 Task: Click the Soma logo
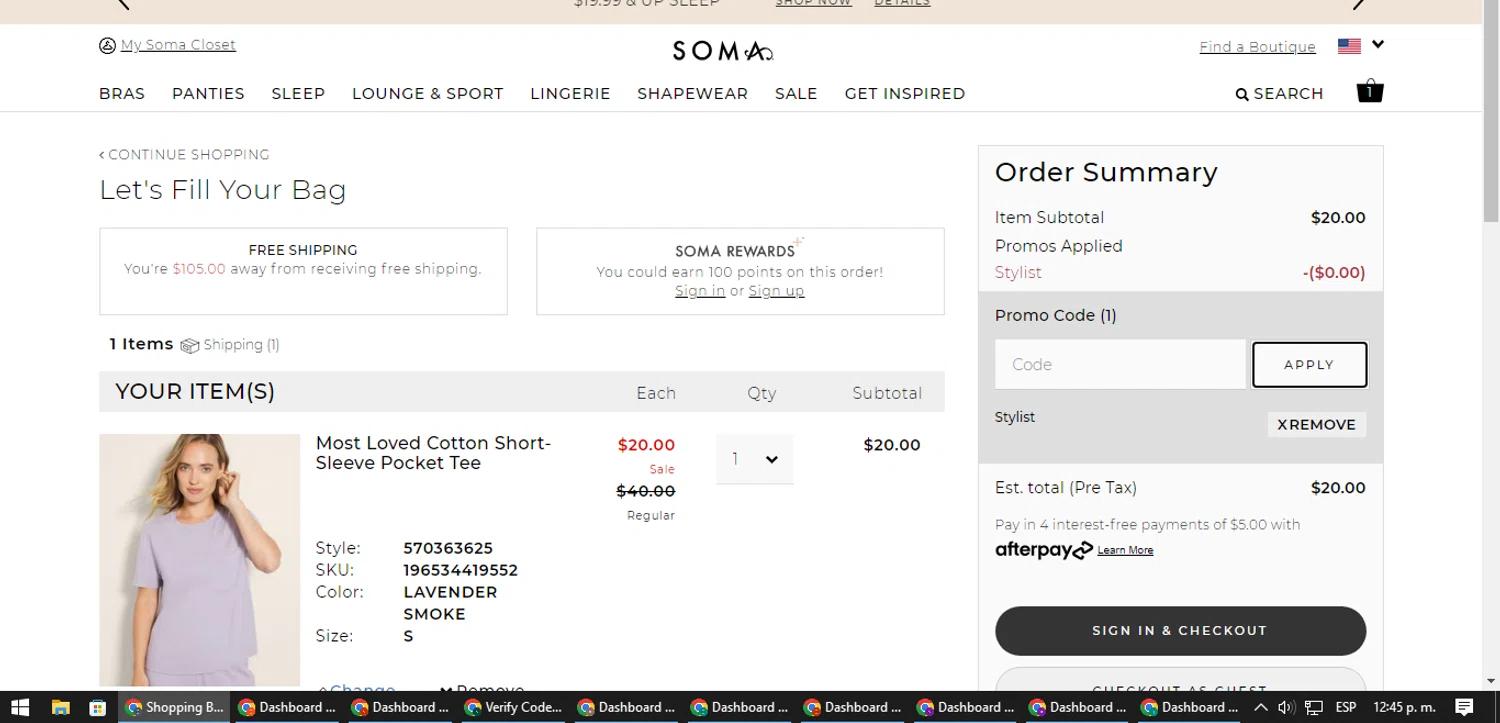[x=722, y=50]
